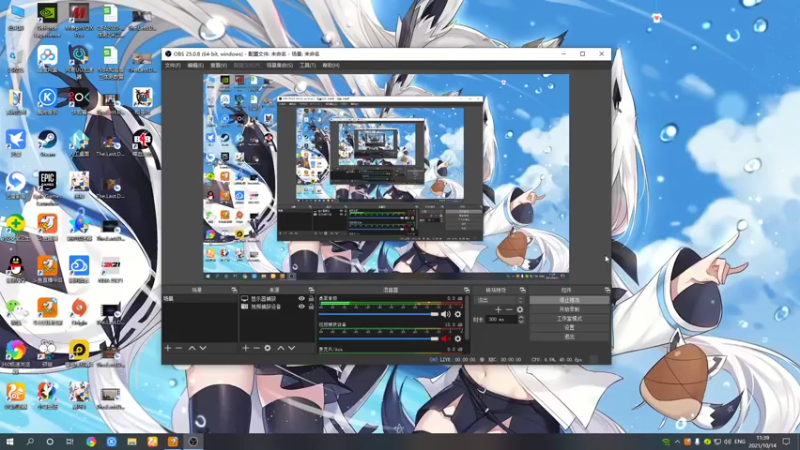800x450 pixels.
Task: Remove the scene transition with minus icon
Action: click(x=509, y=310)
